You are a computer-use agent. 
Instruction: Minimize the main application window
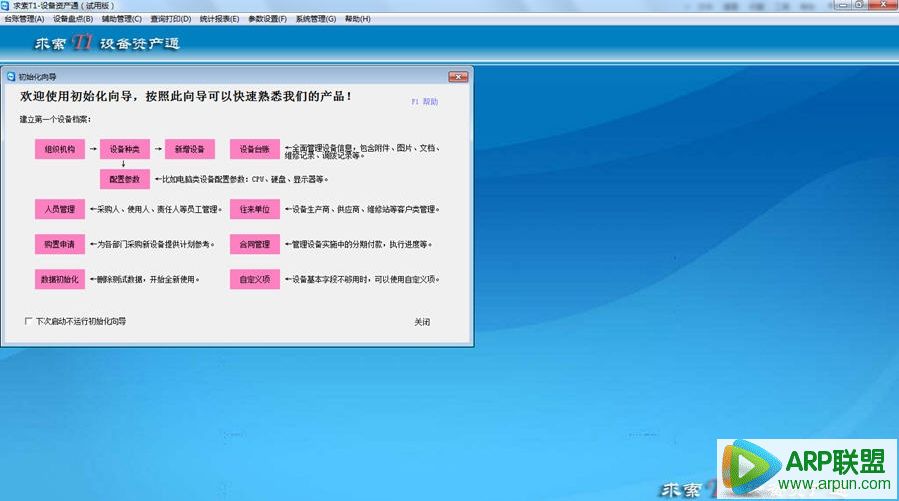pyautogui.click(x=842, y=5)
